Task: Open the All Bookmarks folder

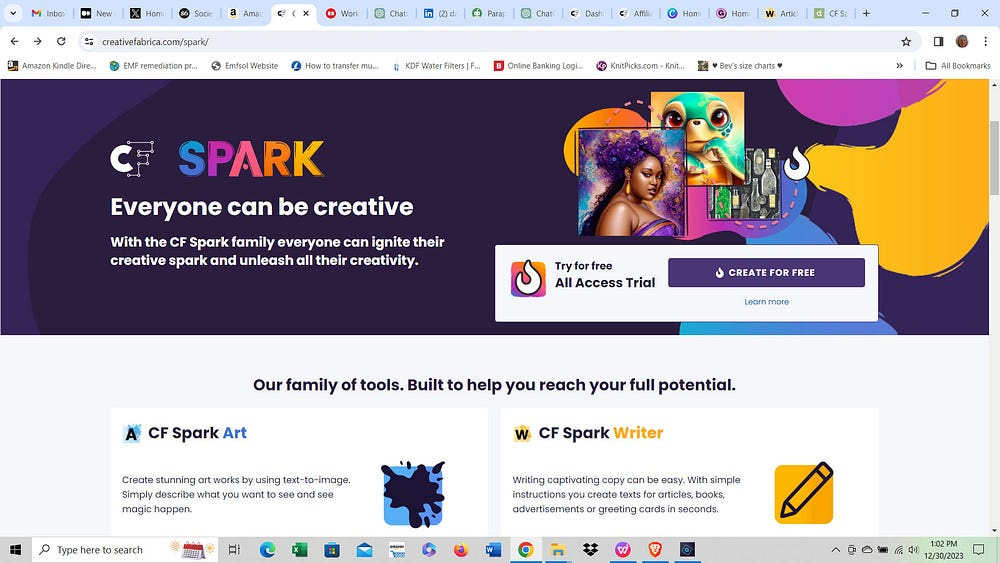Action: 958,66
